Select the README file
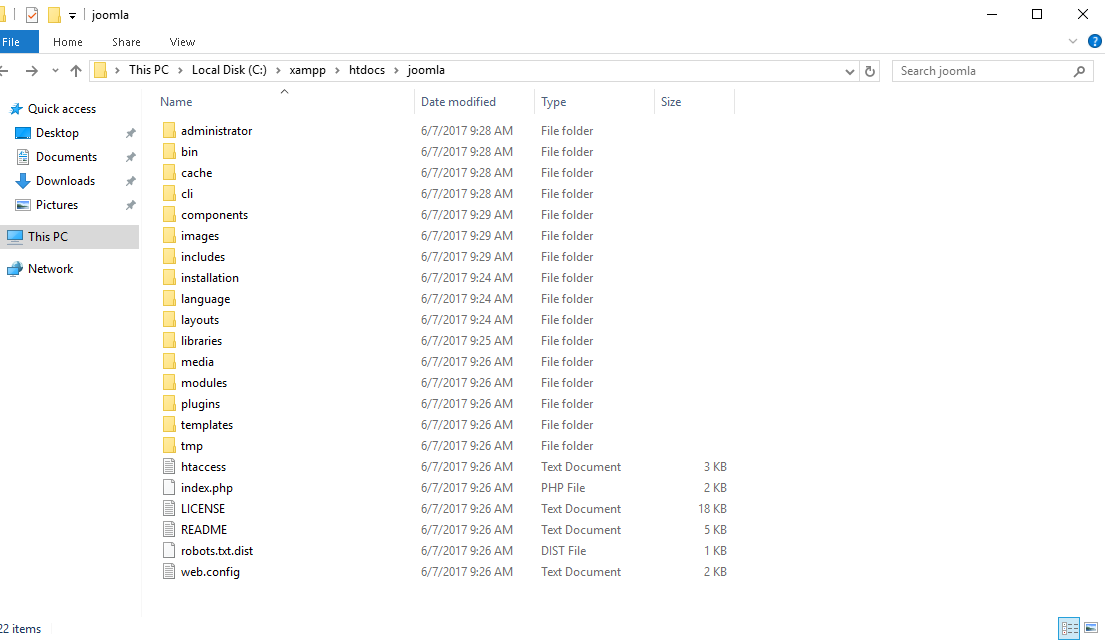 [x=204, y=530]
